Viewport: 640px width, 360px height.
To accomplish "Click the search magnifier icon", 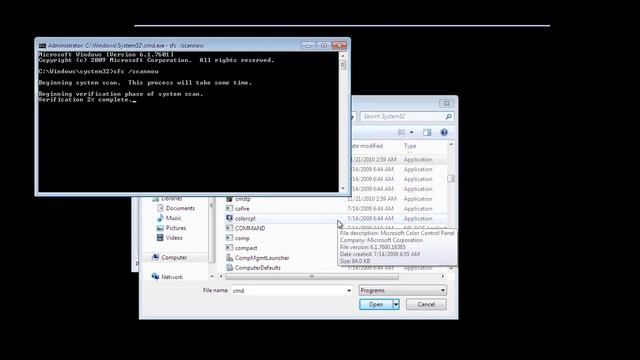I will [x=448, y=117].
